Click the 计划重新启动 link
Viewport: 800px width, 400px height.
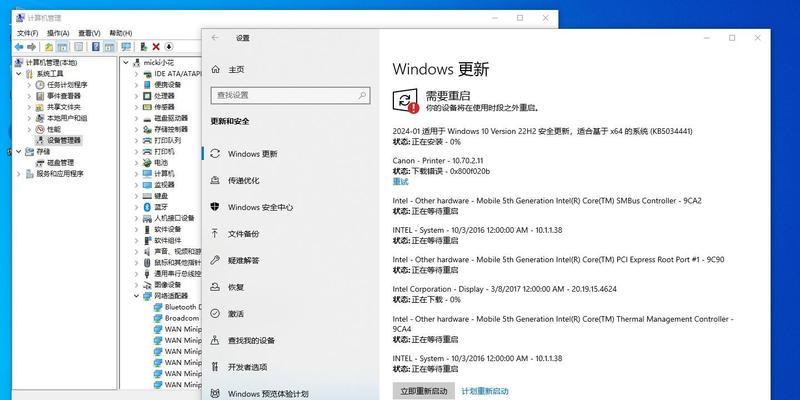tap(485, 391)
